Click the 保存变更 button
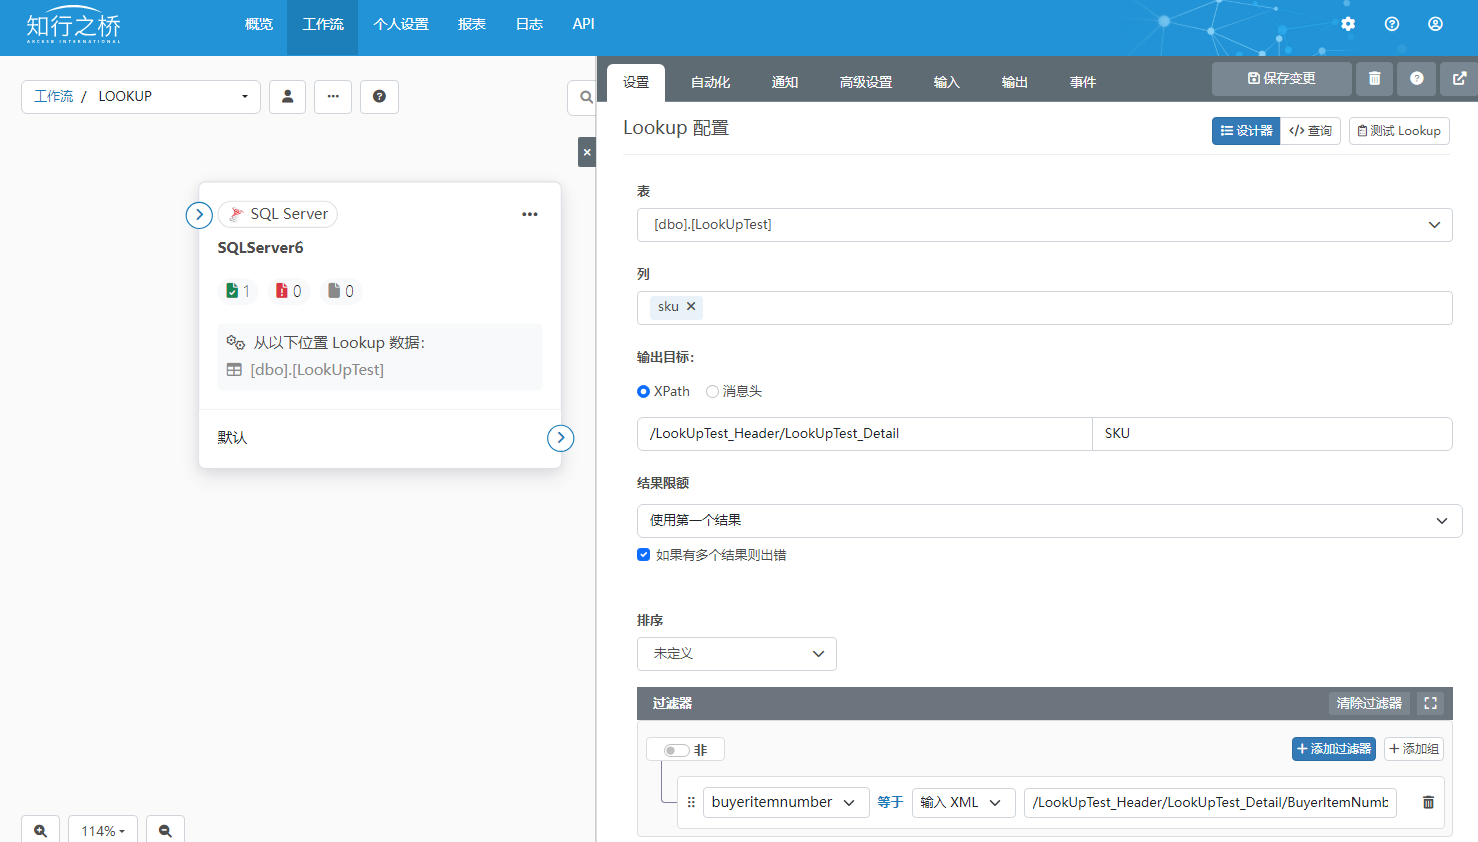The image size is (1478, 842). 1281,79
